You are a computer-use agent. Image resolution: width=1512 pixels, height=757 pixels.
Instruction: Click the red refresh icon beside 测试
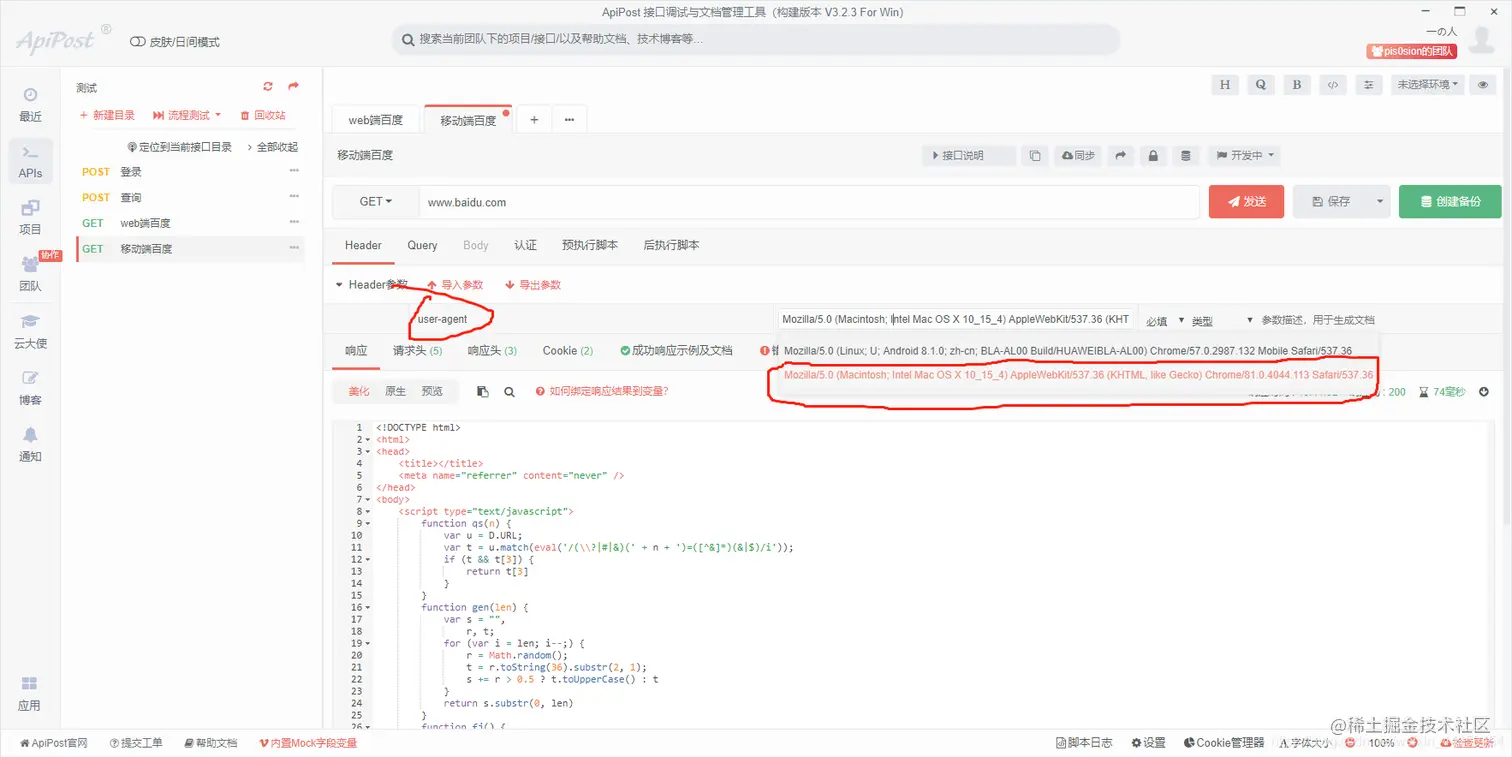(x=268, y=87)
